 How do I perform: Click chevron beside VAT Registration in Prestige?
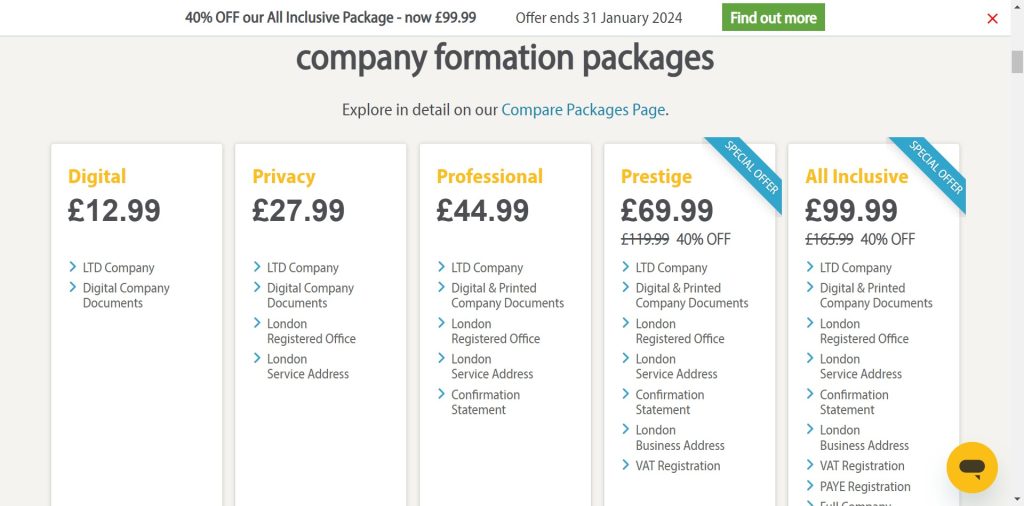click(x=626, y=465)
